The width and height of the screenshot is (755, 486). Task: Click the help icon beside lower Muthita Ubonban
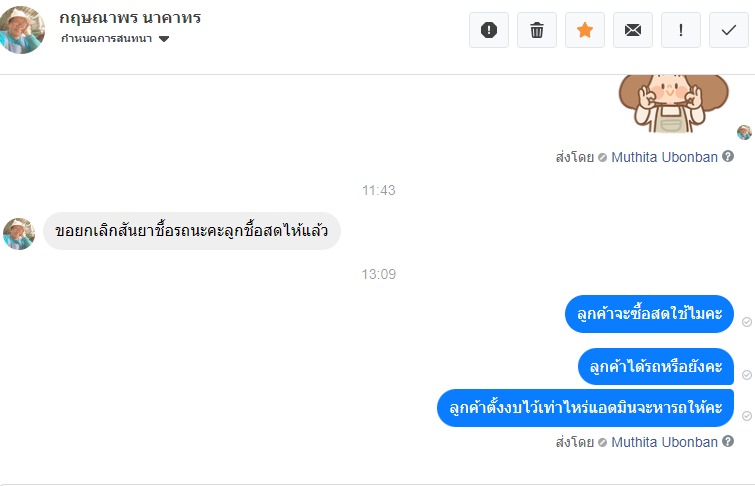[728, 442]
